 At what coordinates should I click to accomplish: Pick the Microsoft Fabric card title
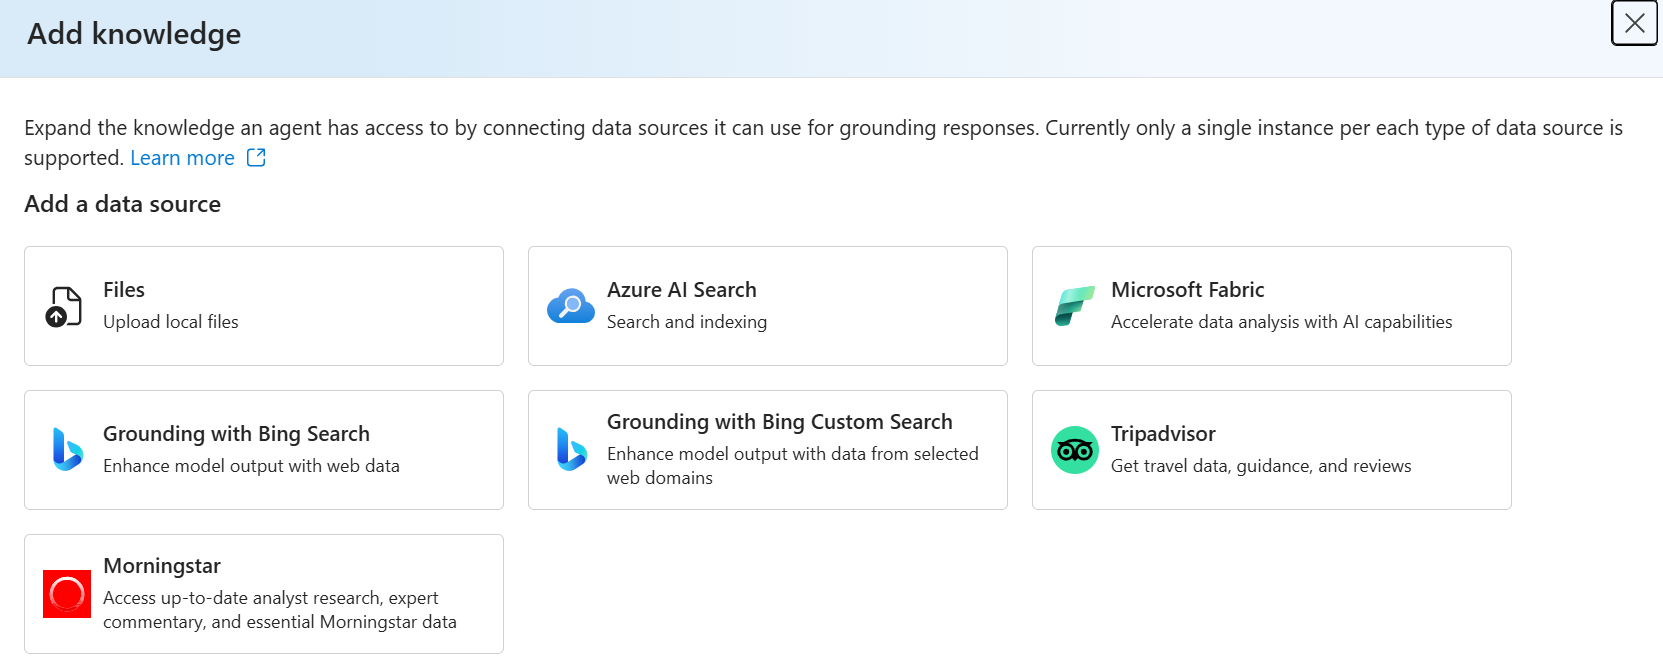point(1187,290)
